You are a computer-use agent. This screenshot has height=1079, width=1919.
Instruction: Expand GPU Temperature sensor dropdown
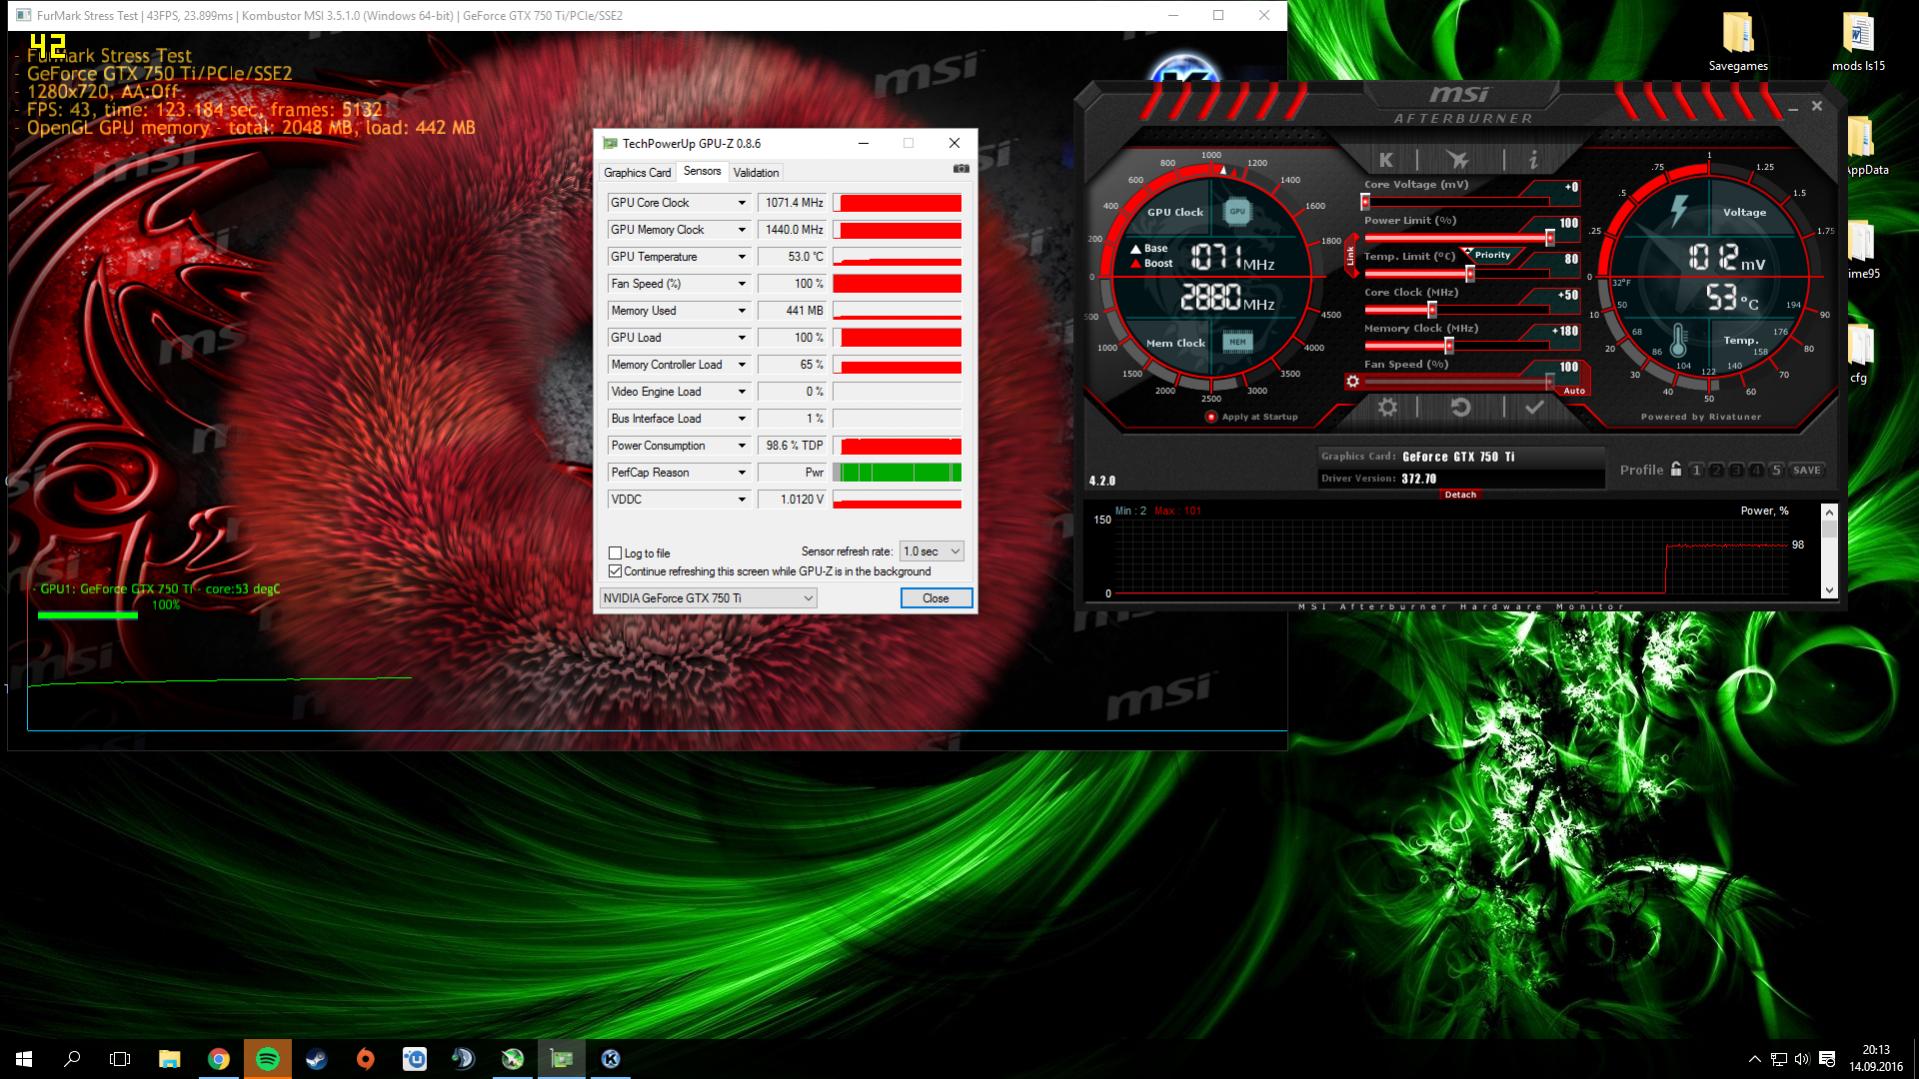tap(741, 257)
